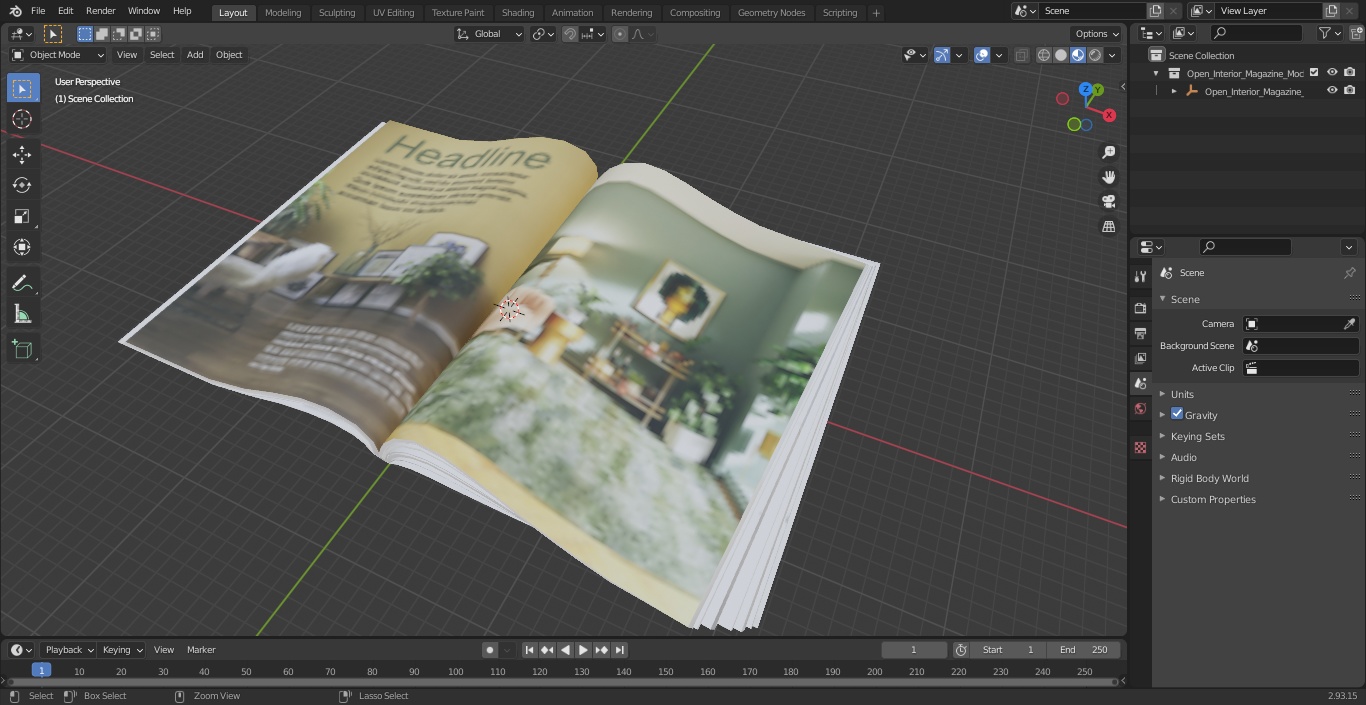
Task: Open Global transform orientation dropdown
Action: 489,34
